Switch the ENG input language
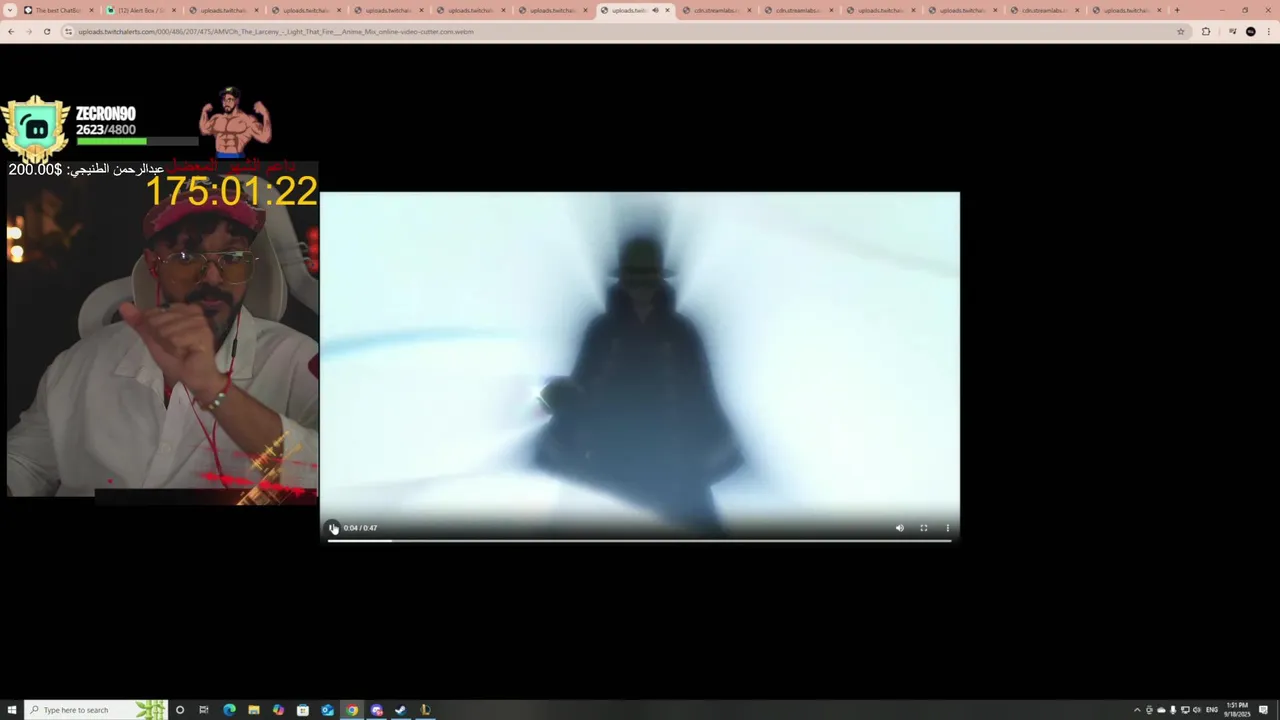Viewport: 1280px width, 720px height. point(1213,710)
